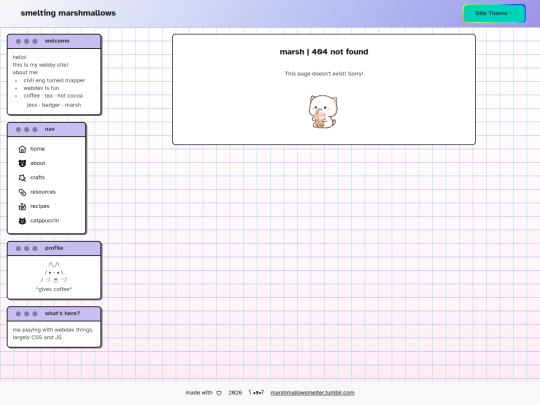540x405 pixels.
Task: Click the home house icon in nav
Action: [x=22, y=149]
